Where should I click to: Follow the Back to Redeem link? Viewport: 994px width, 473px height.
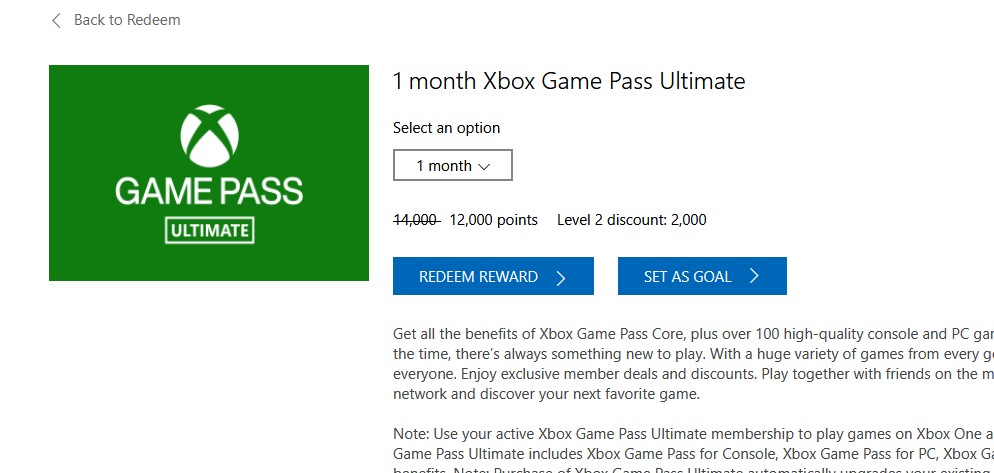(x=127, y=20)
